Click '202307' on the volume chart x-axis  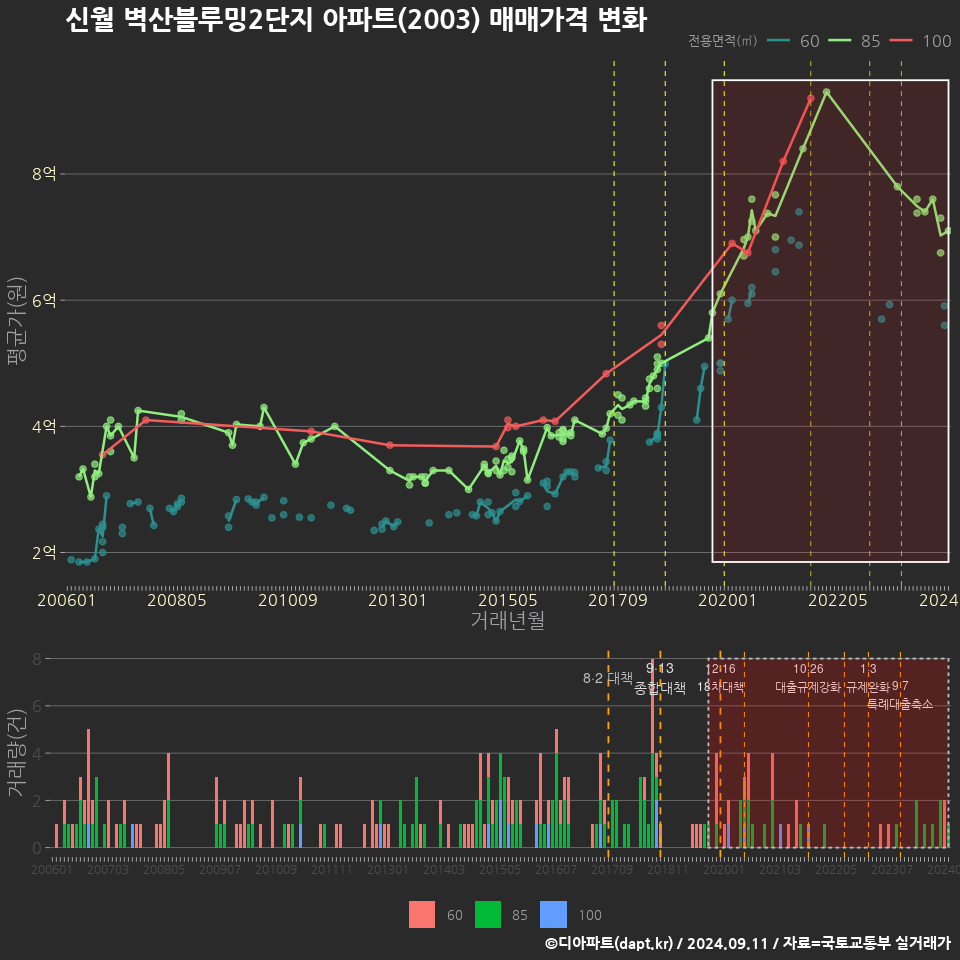coord(892,869)
